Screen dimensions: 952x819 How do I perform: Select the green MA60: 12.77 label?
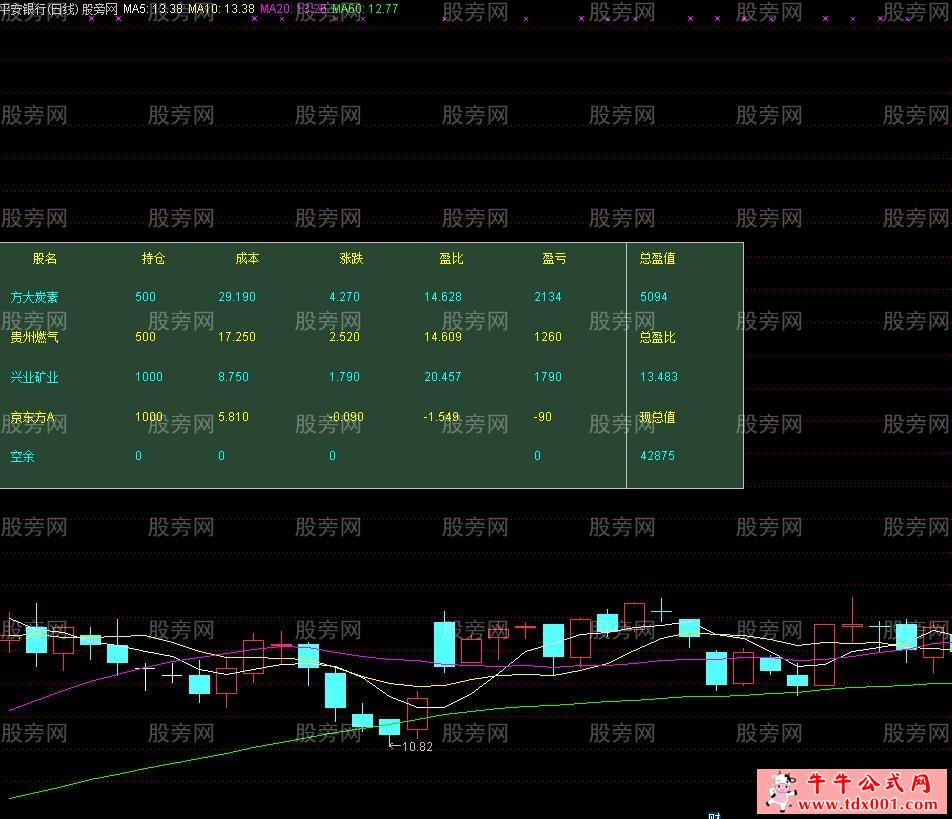pyautogui.click(x=365, y=9)
